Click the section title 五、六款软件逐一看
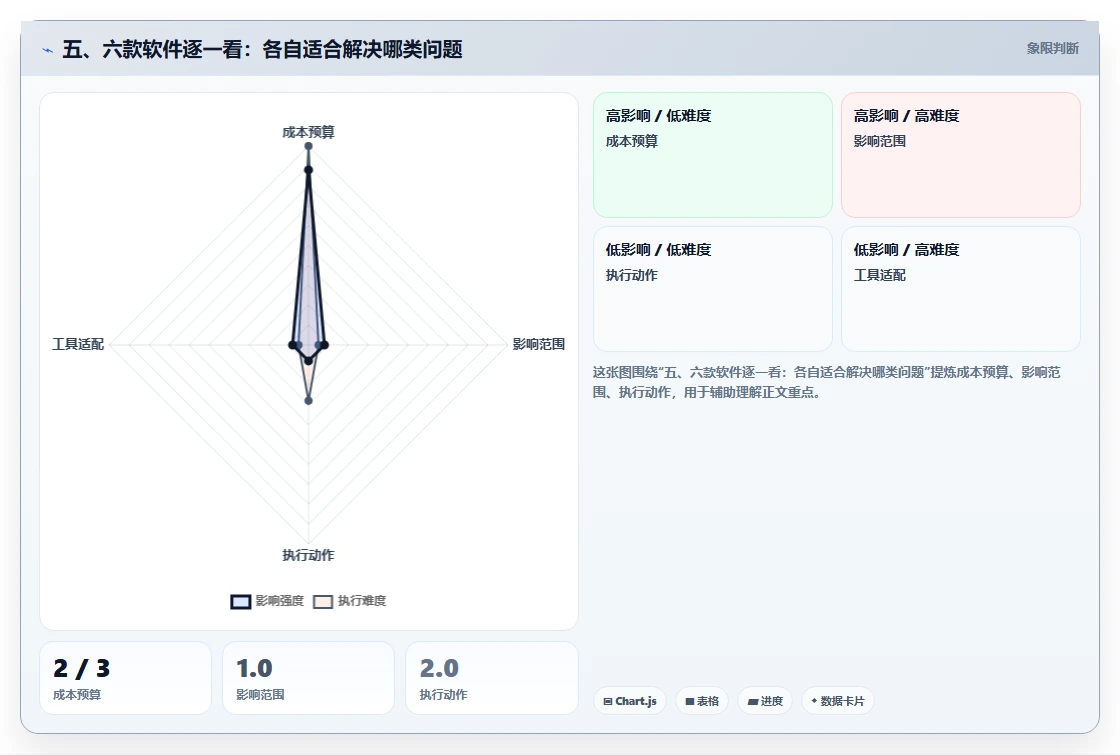1120x755 pixels. tap(262, 49)
